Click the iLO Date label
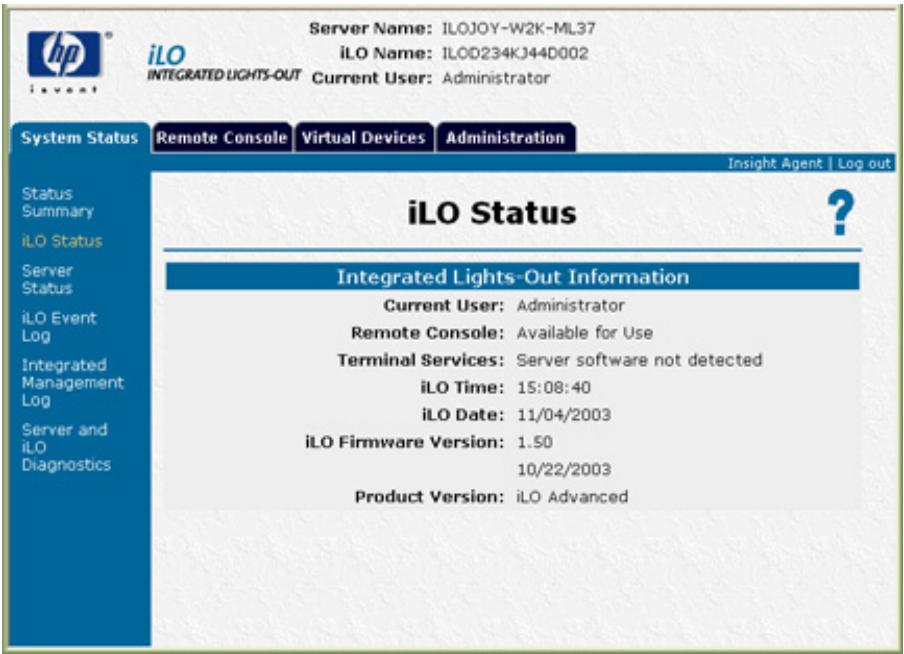 point(463,415)
